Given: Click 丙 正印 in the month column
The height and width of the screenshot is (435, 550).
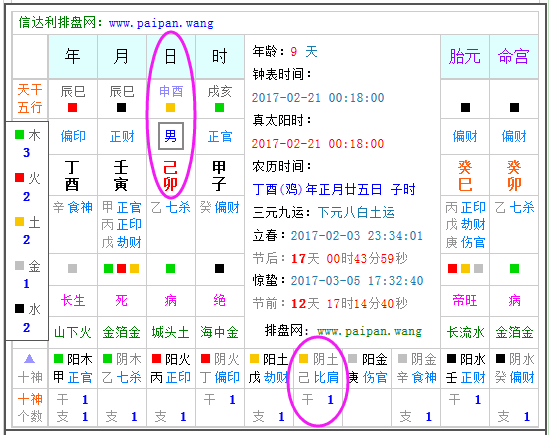Looking at the screenshot, I should (121, 225).
